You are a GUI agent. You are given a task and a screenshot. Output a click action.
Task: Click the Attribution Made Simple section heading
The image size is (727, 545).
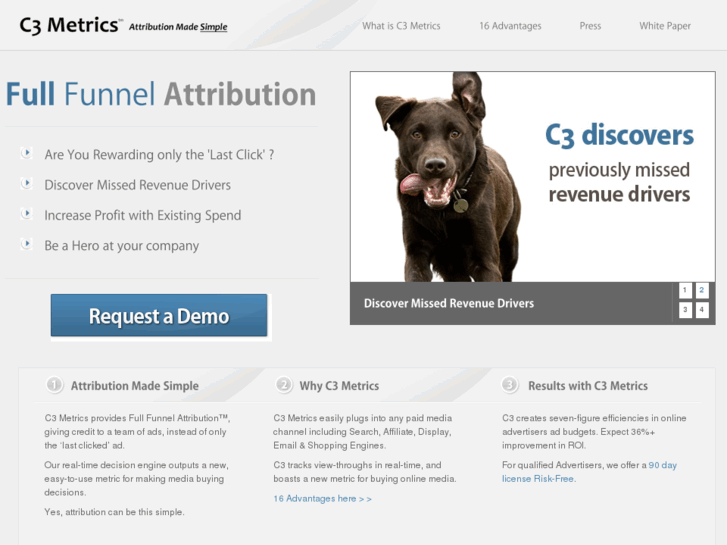click(134, 386)
